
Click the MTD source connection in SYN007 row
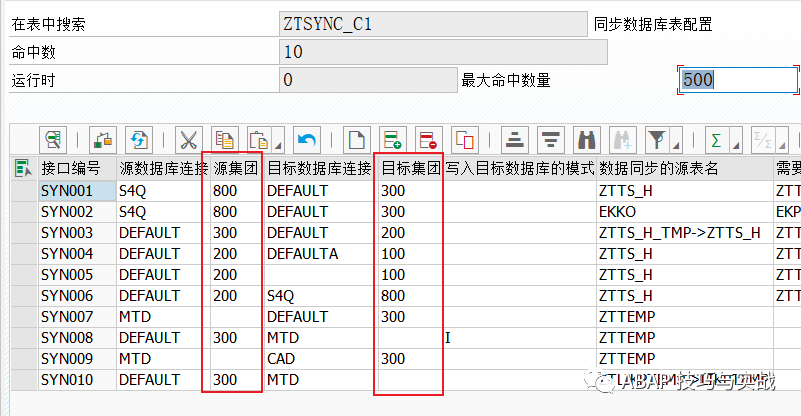pyautogui.click(x=163, y=316)
